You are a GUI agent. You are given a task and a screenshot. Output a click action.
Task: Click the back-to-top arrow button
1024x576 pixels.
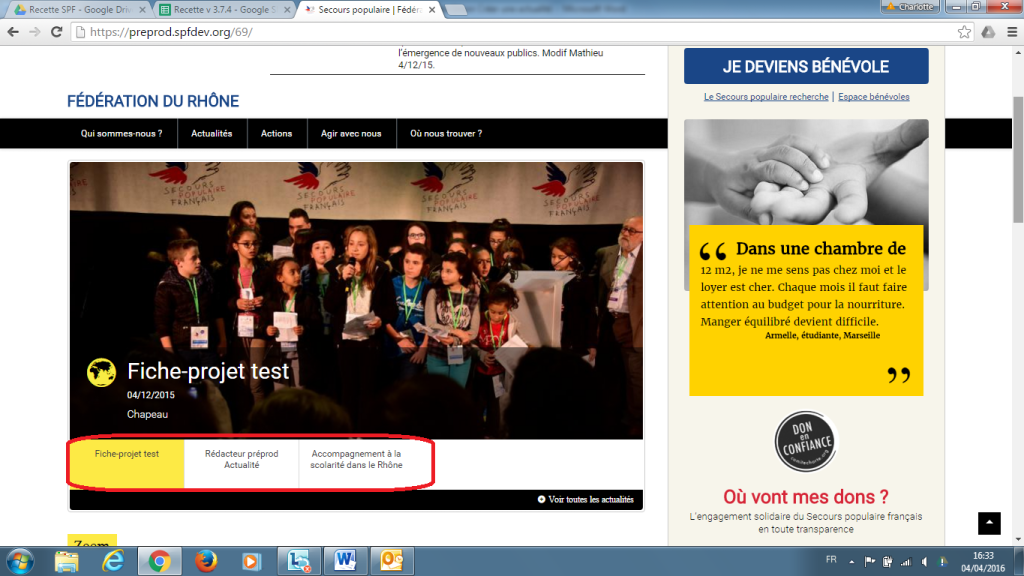pyautogui.click(x=989, y=523)
